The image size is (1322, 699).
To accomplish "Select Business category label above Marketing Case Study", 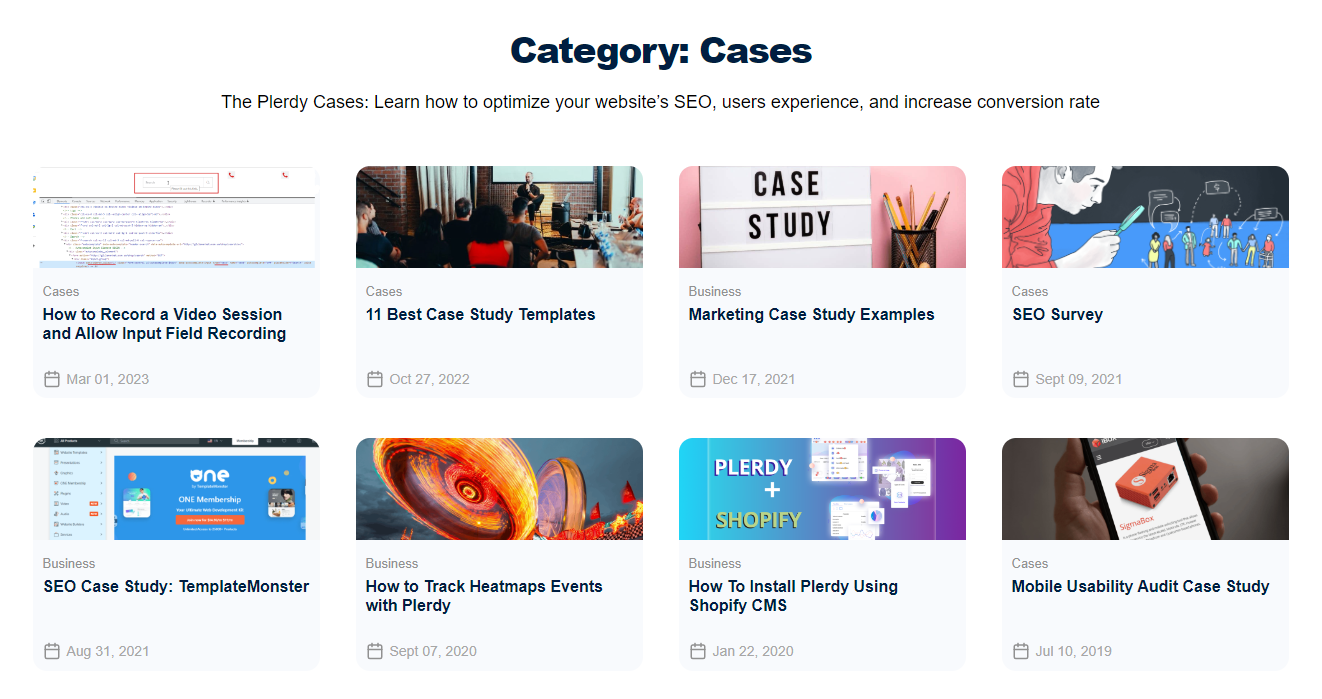I will coord(715,291).
